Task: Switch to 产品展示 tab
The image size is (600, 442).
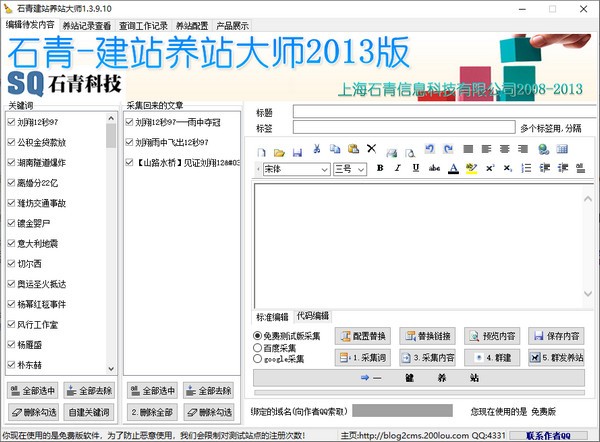Action: point(232,26)
